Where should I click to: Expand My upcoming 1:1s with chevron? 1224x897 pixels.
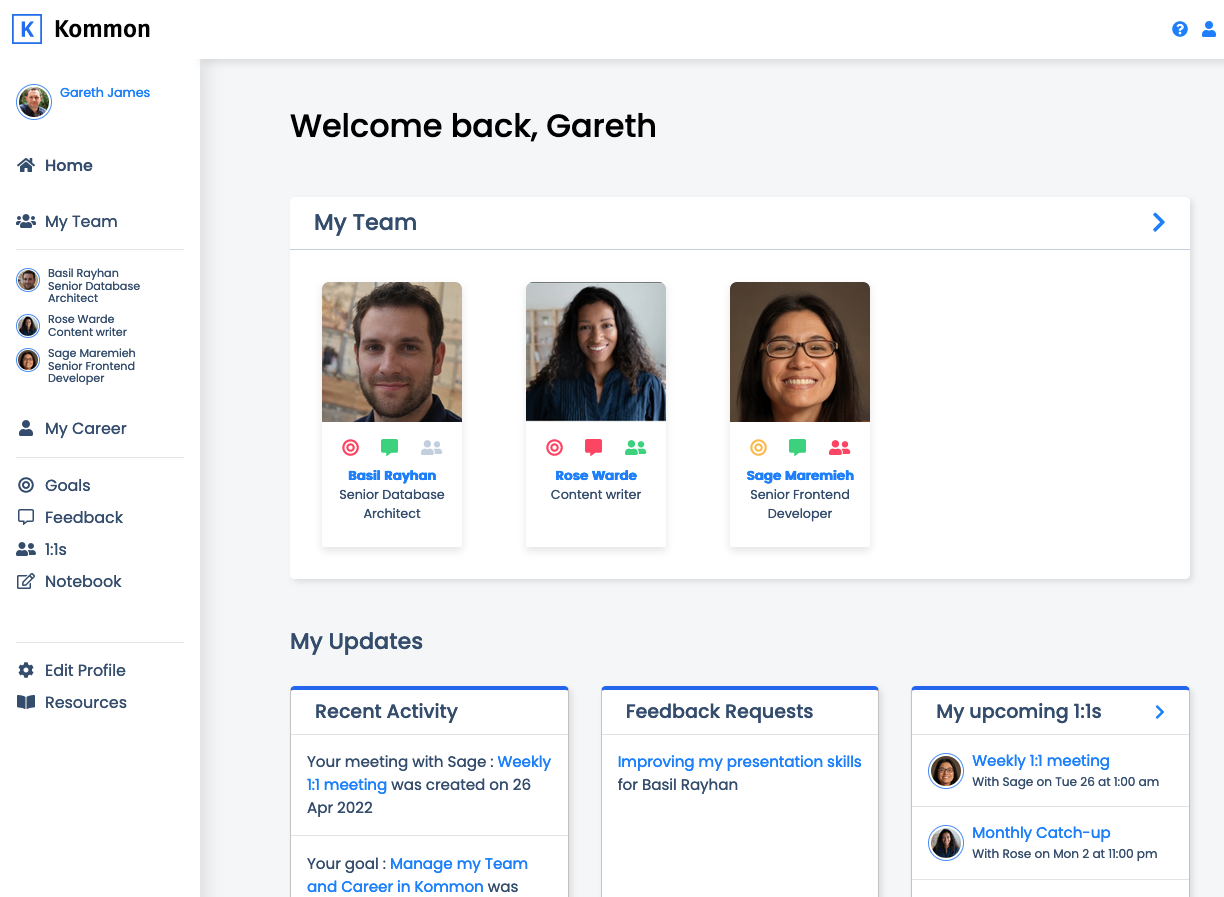1160,711
